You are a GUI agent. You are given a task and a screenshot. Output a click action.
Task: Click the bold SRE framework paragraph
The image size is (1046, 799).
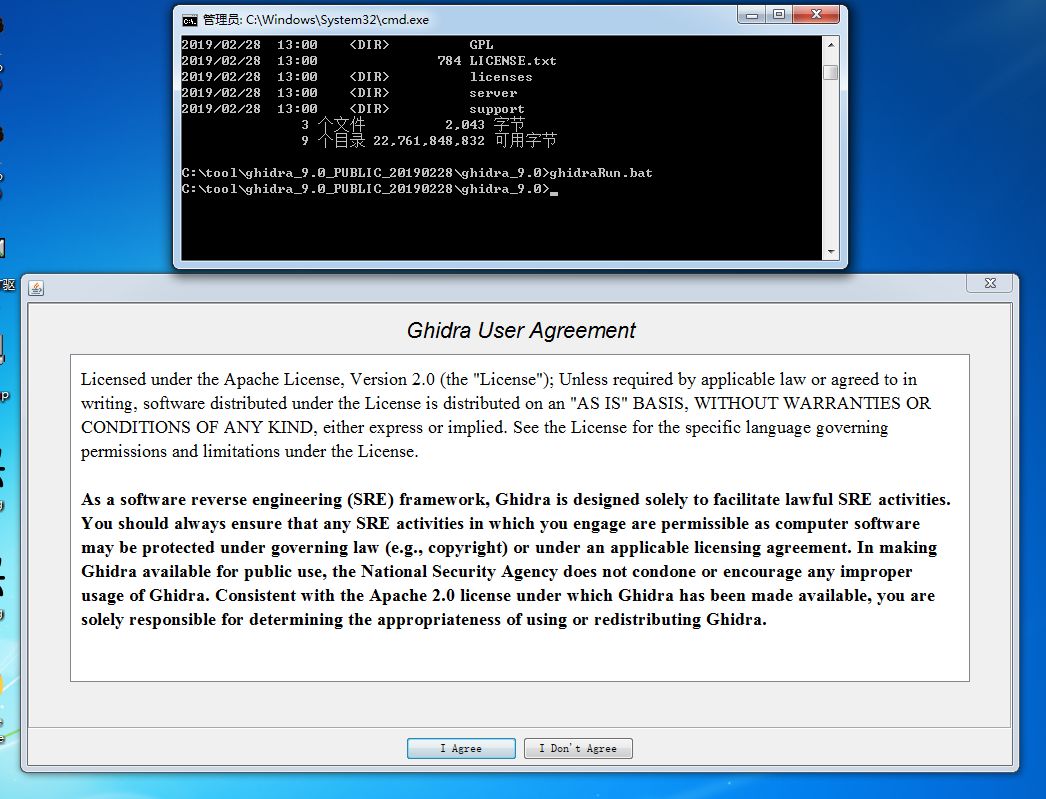(516, 559)
